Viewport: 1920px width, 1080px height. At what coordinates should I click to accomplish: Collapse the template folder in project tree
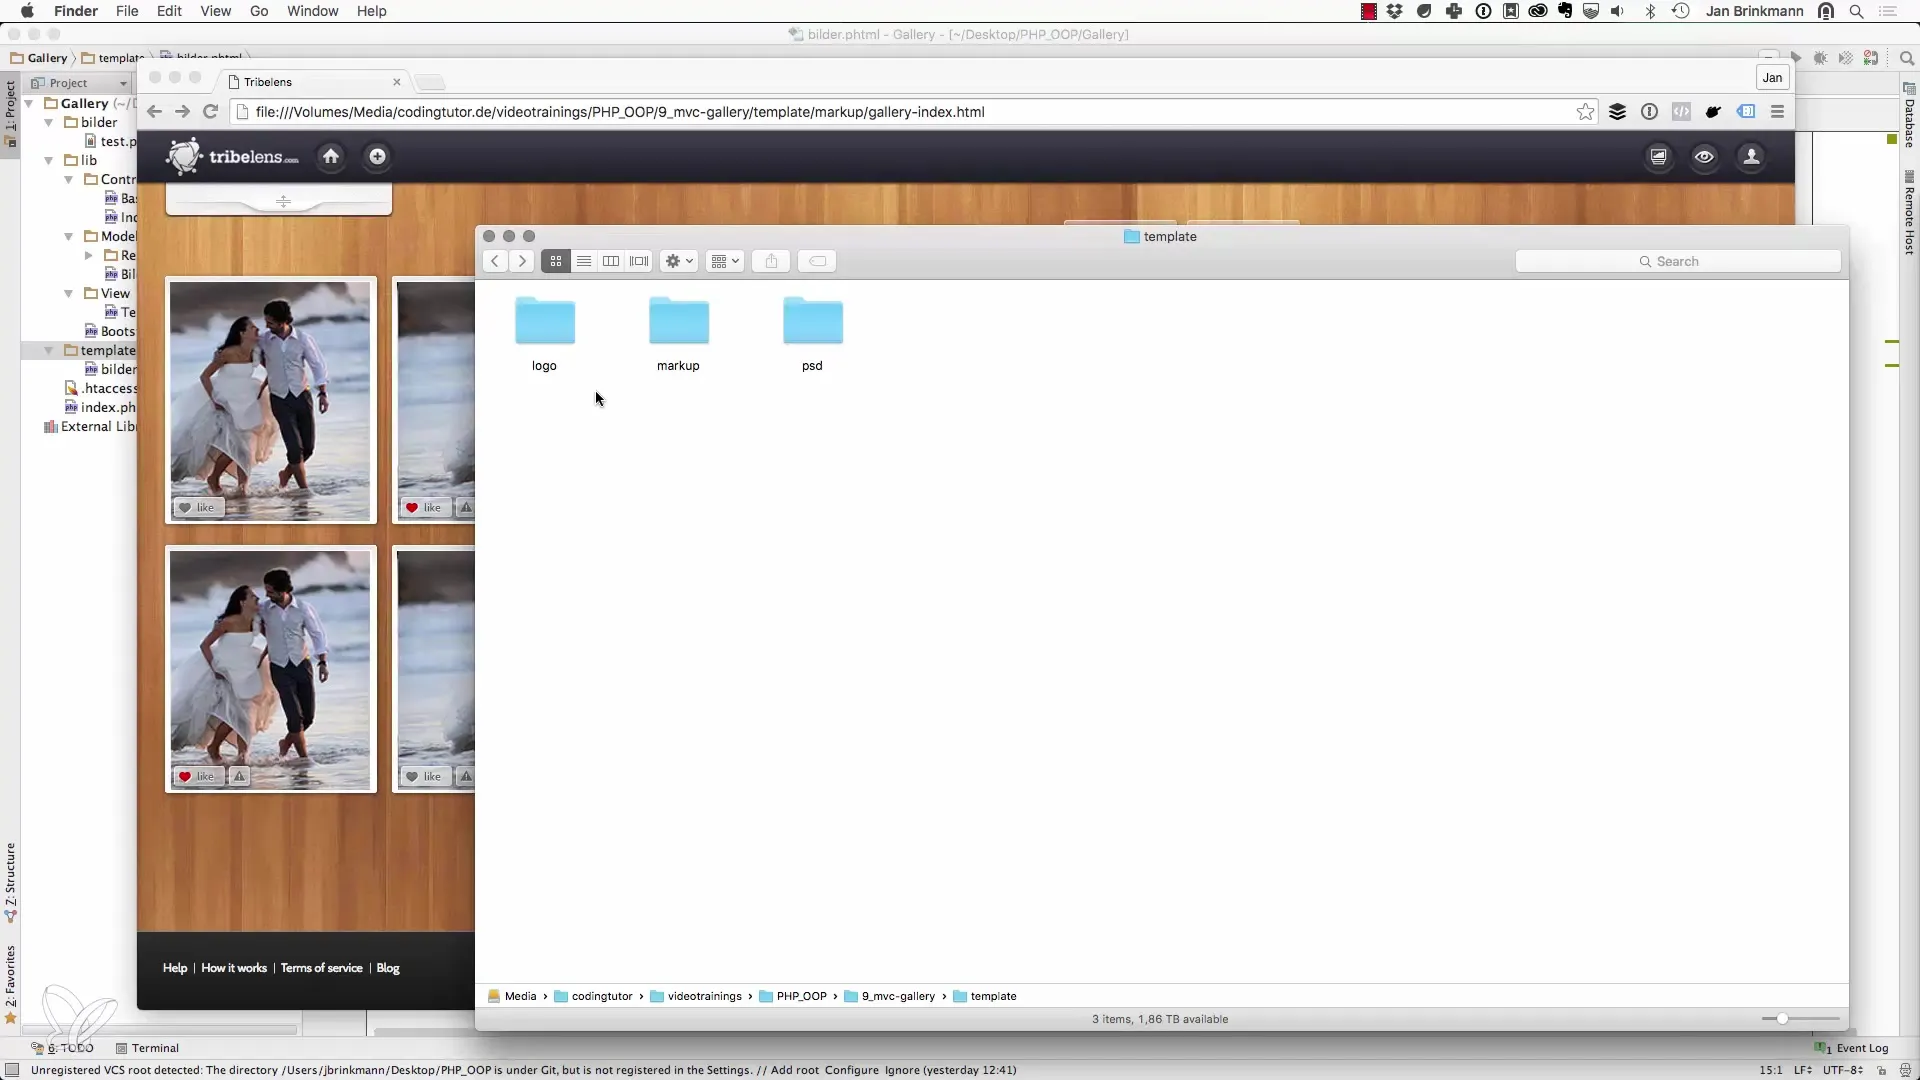pos(48,350)
